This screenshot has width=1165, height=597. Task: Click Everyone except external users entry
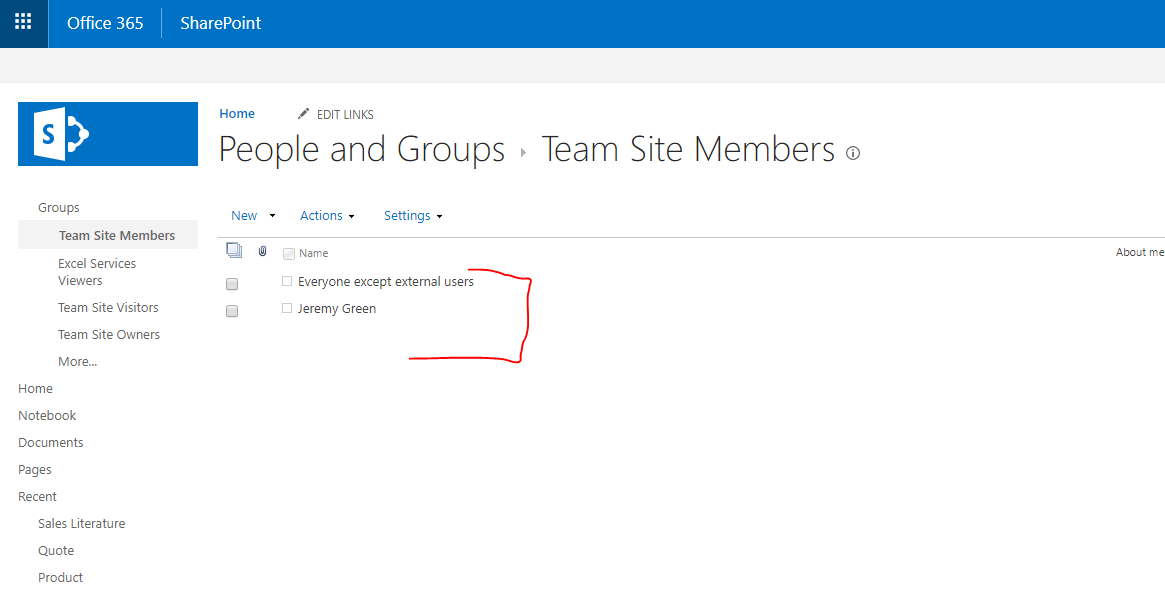pyautogui.click(x=386, y=282)
